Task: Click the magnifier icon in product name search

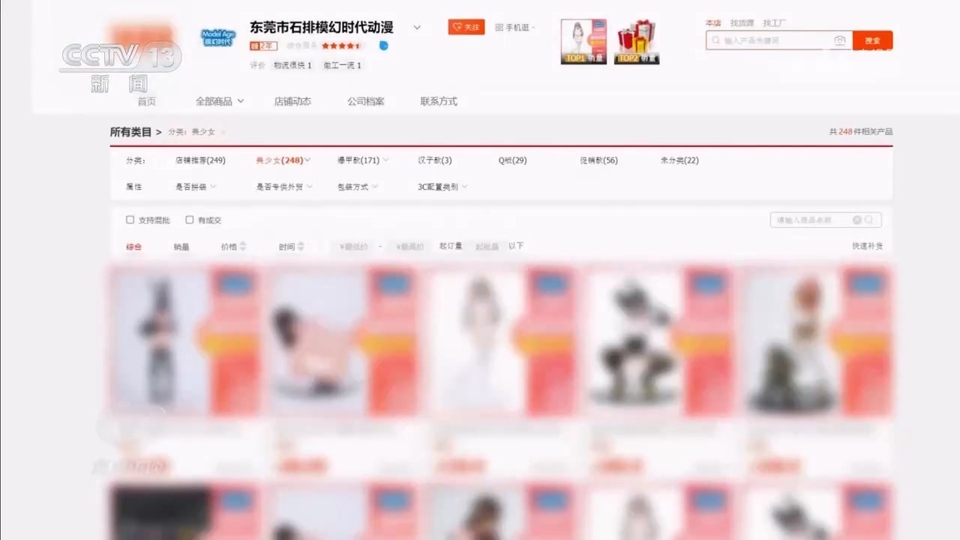Action: pyautogui.click(x=870, y=220)
